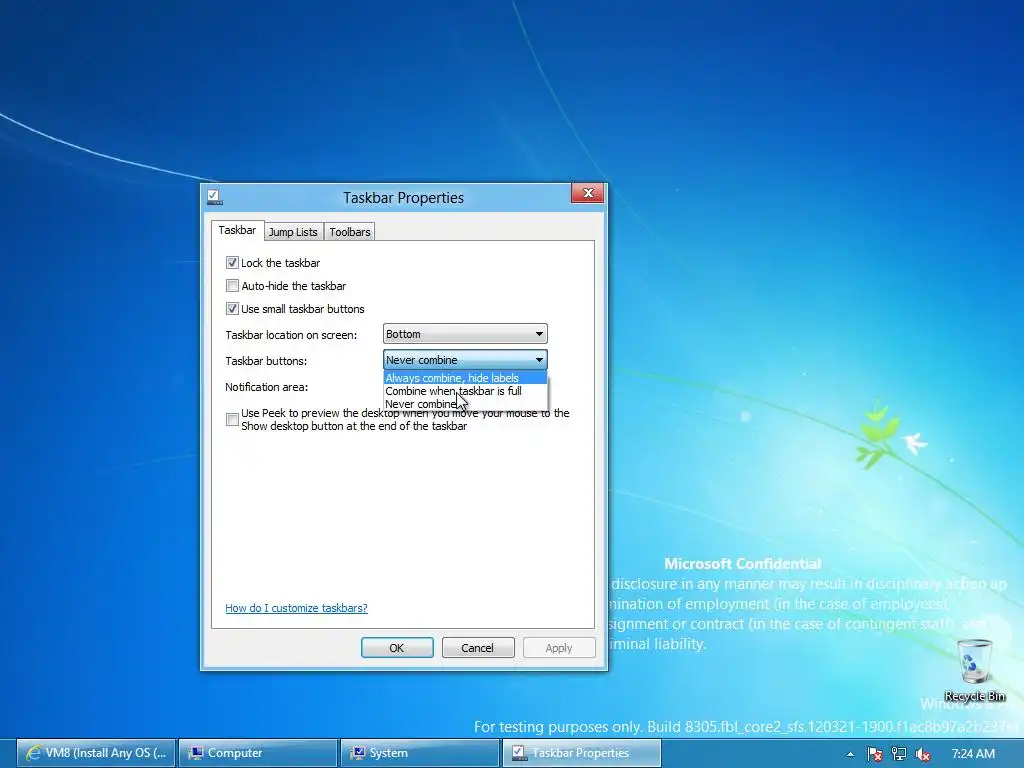Click Taskbar Properties taskbar button
1024x768 pixels.
pos(582,753)
